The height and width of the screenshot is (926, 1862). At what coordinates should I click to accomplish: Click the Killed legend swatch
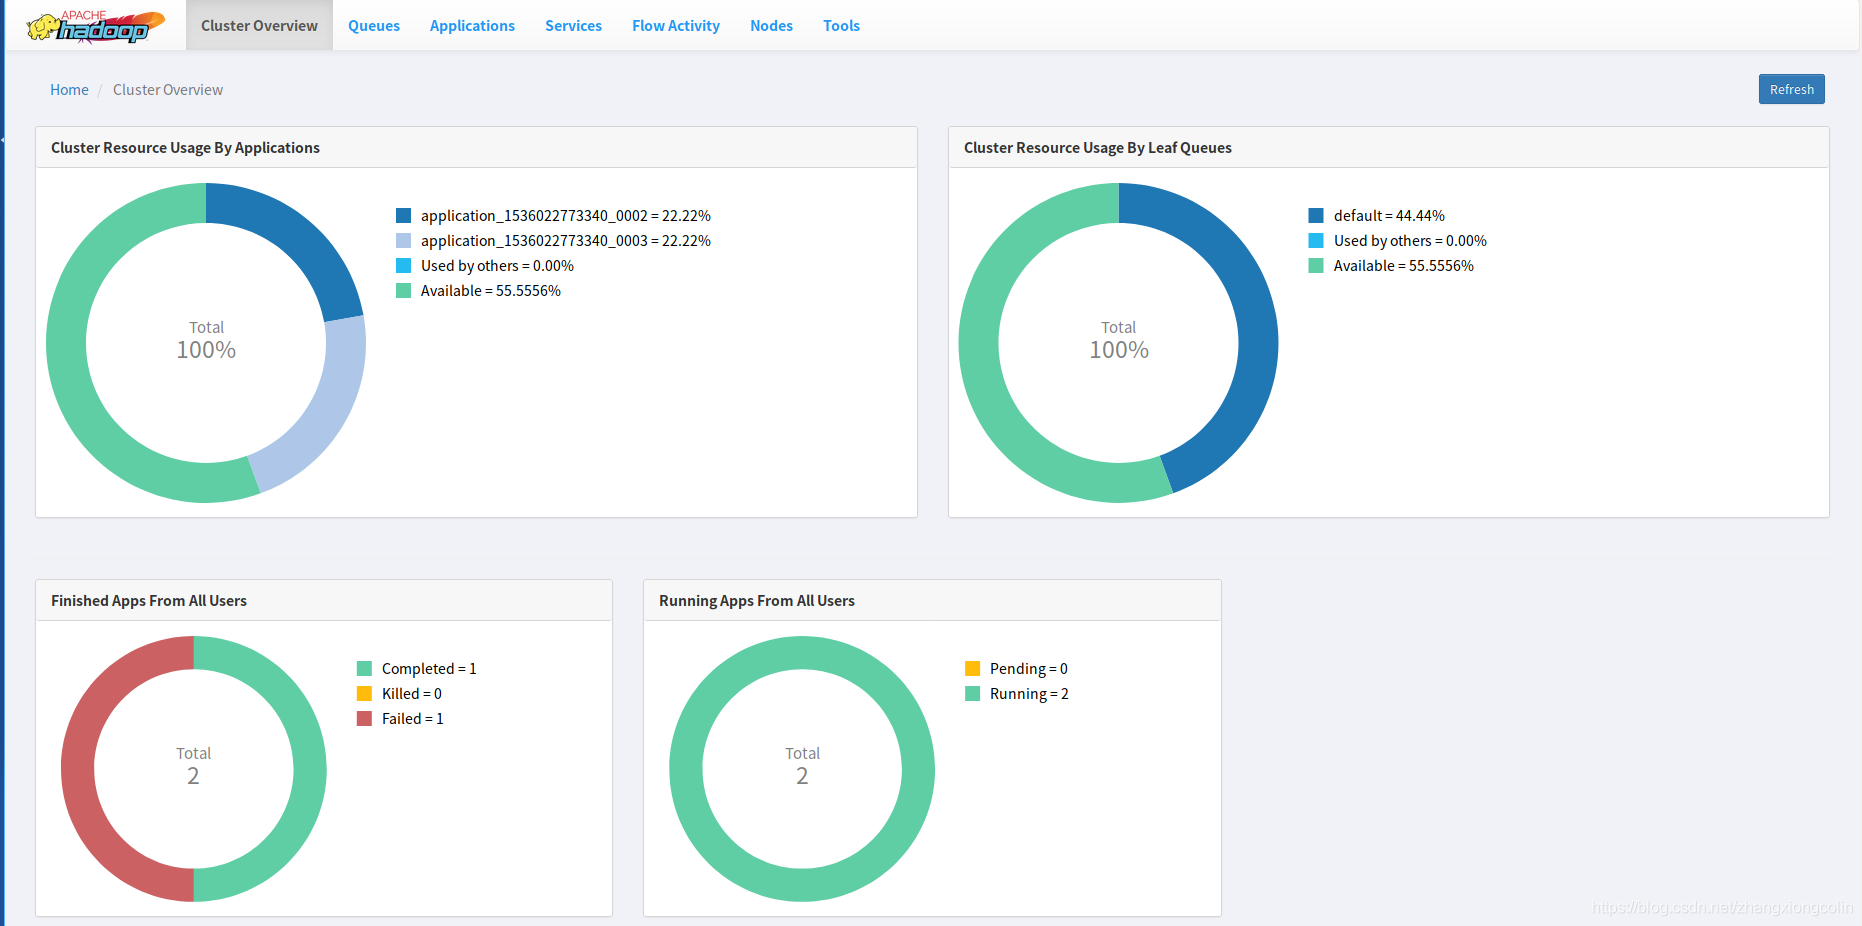pos(365,694)
